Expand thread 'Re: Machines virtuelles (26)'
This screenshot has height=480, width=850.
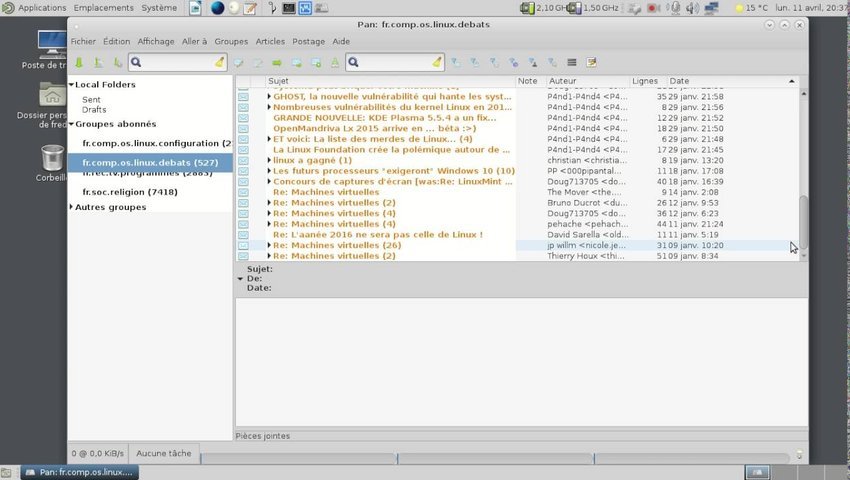click(x=269, y=245)
